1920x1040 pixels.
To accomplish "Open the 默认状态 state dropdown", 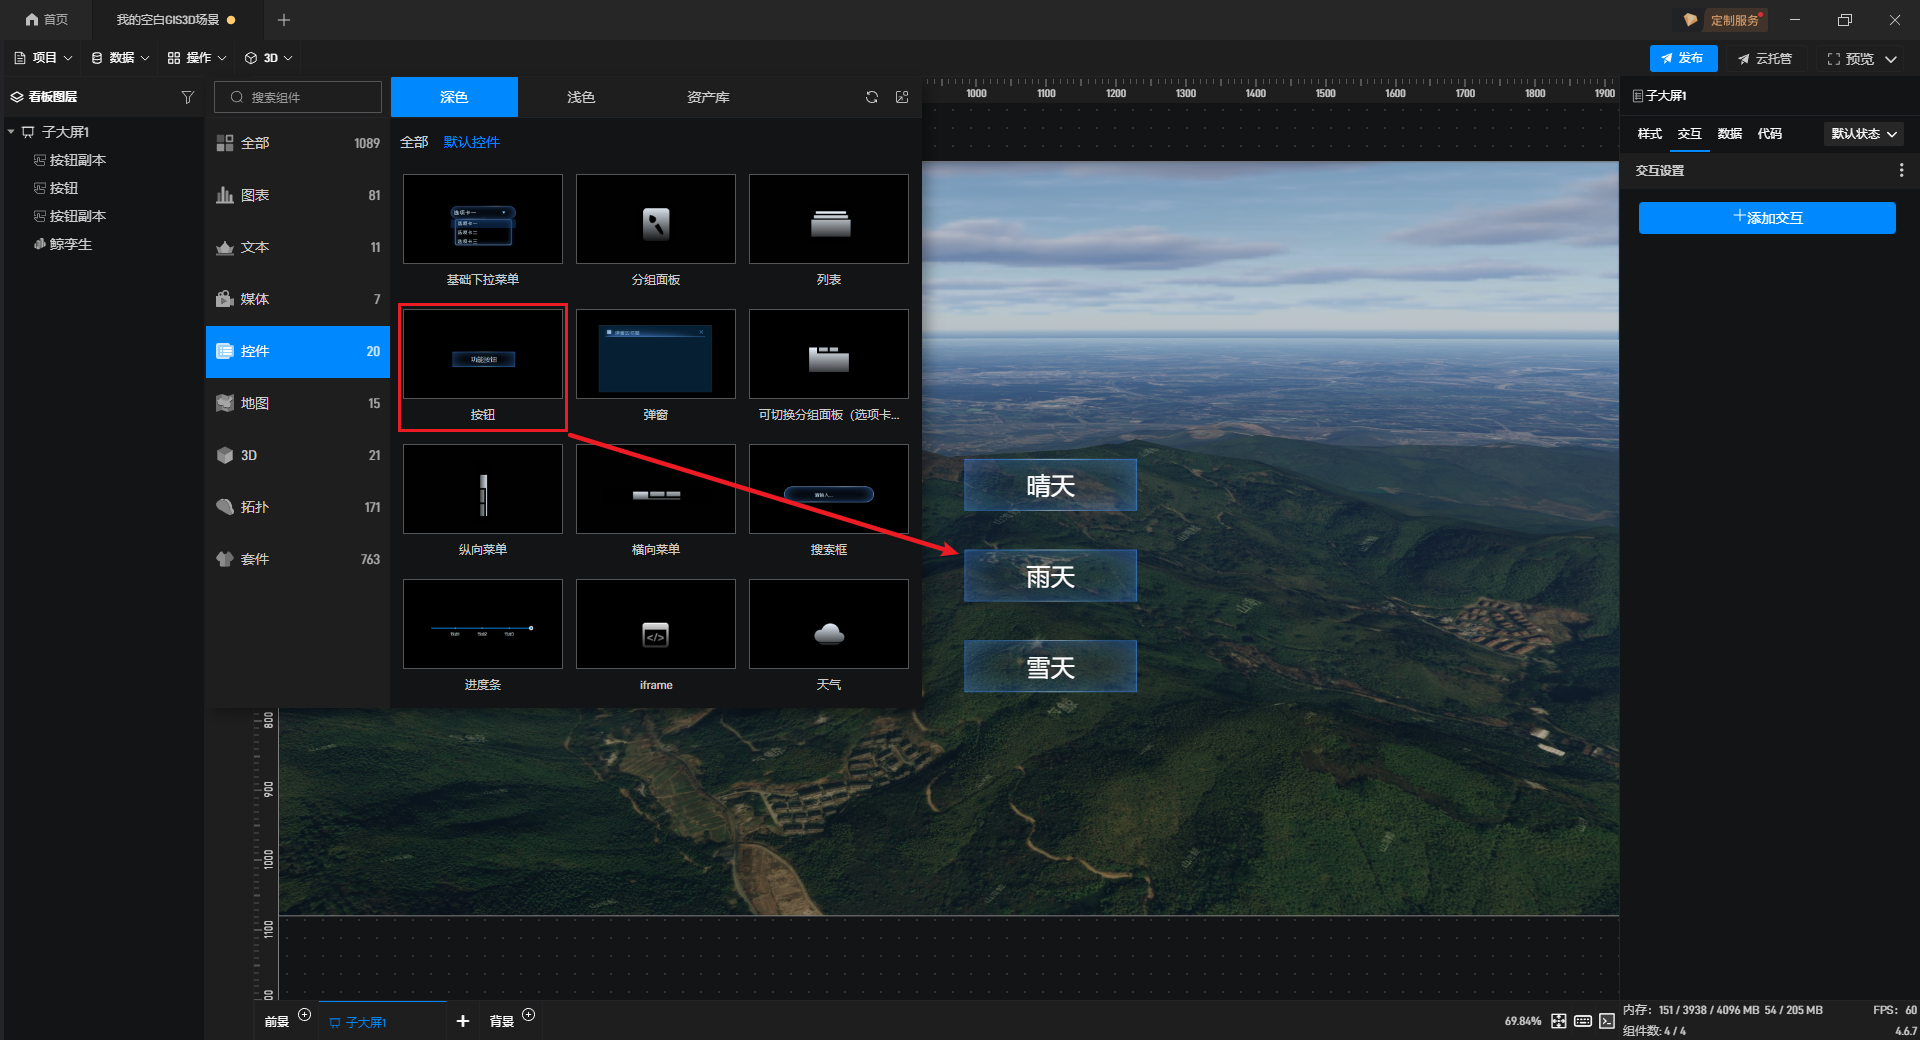I will point(1863,134).
